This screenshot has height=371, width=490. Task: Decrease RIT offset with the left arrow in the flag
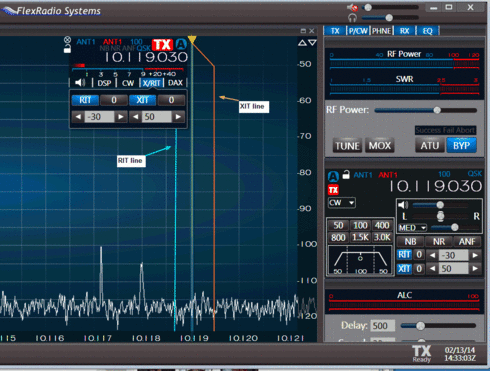78,117
